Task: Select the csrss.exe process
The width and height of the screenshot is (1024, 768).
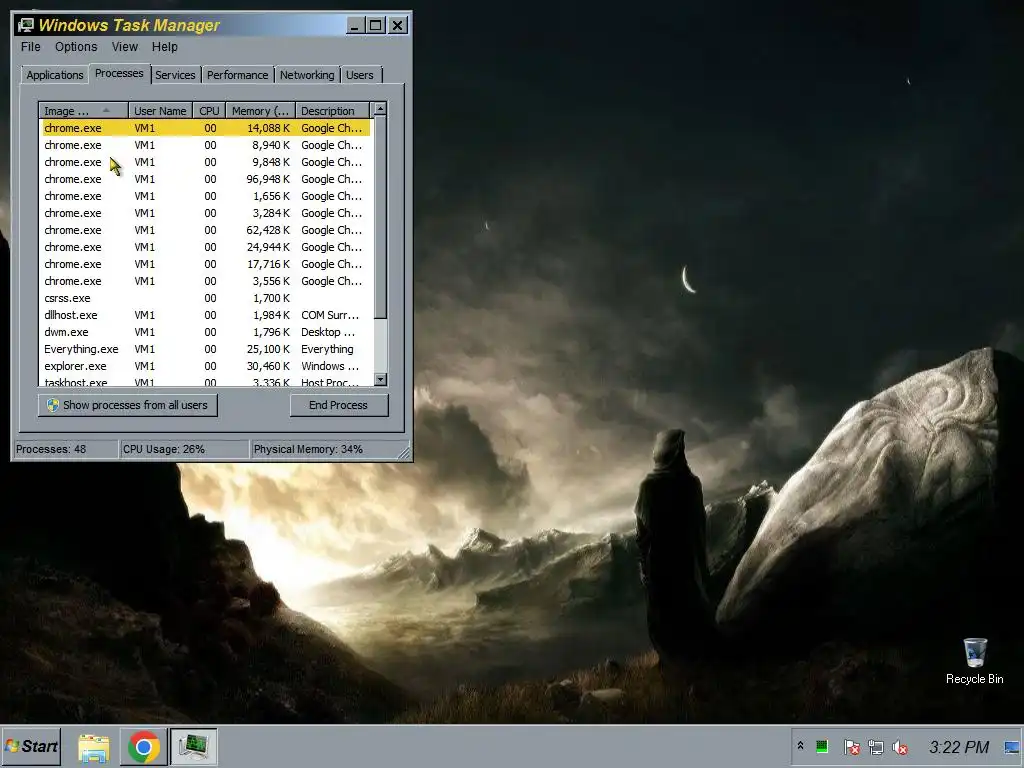Action: click(x=206, y=298)
